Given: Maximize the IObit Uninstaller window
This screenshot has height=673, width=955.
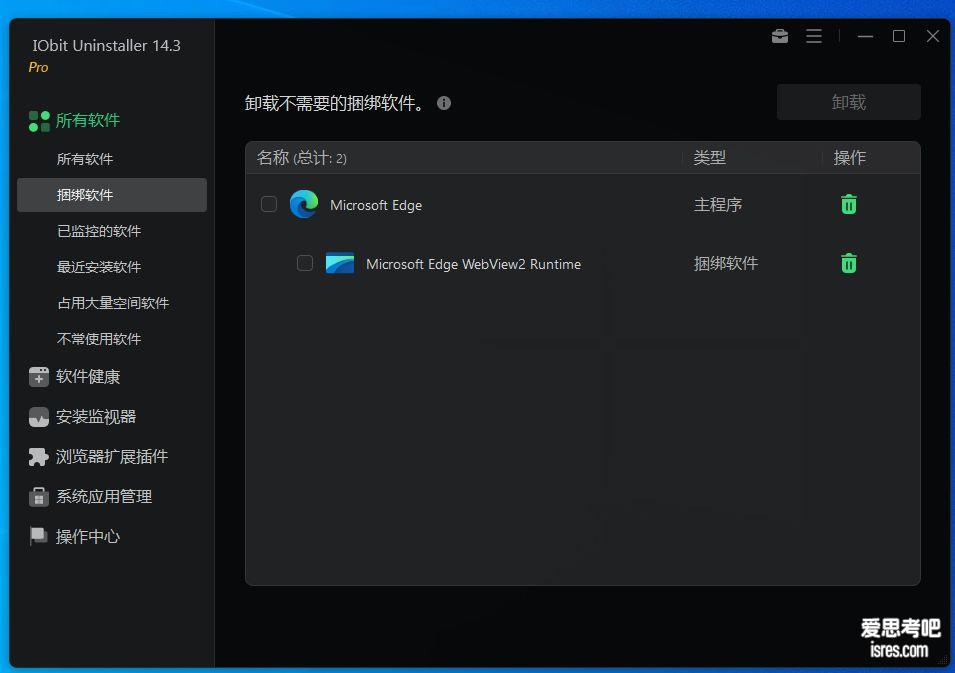Looking at the screenshot, I should [899, 36].
